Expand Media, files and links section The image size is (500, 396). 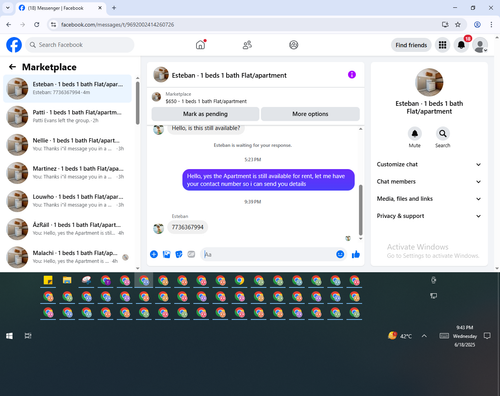pyautogui.click(x=429, y=199)
